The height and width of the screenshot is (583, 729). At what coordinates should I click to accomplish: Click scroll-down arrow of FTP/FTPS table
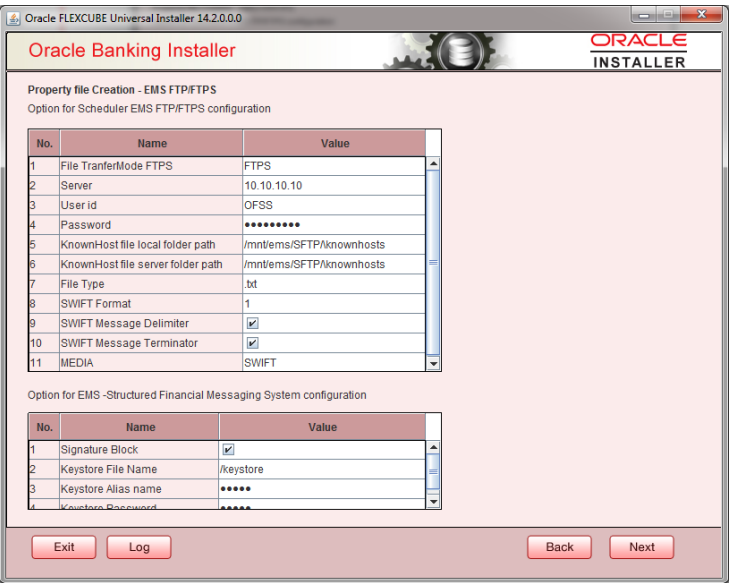[x=433, y=364]
